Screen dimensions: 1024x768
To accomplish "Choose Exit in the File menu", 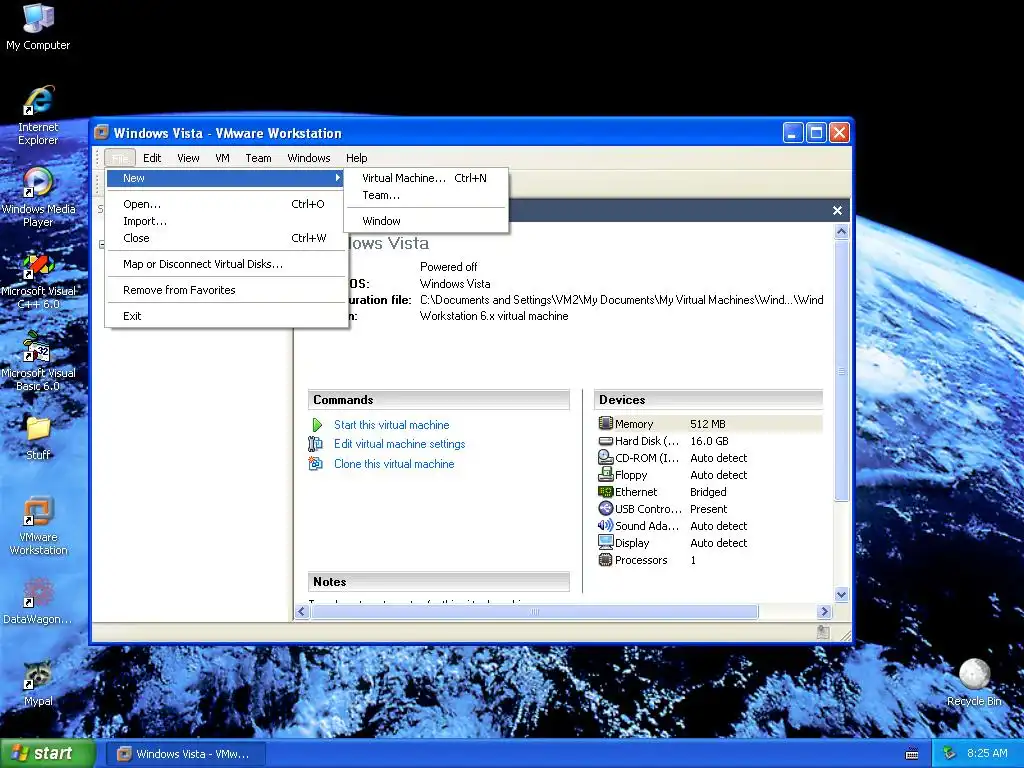I will click(x=226, y=316).
